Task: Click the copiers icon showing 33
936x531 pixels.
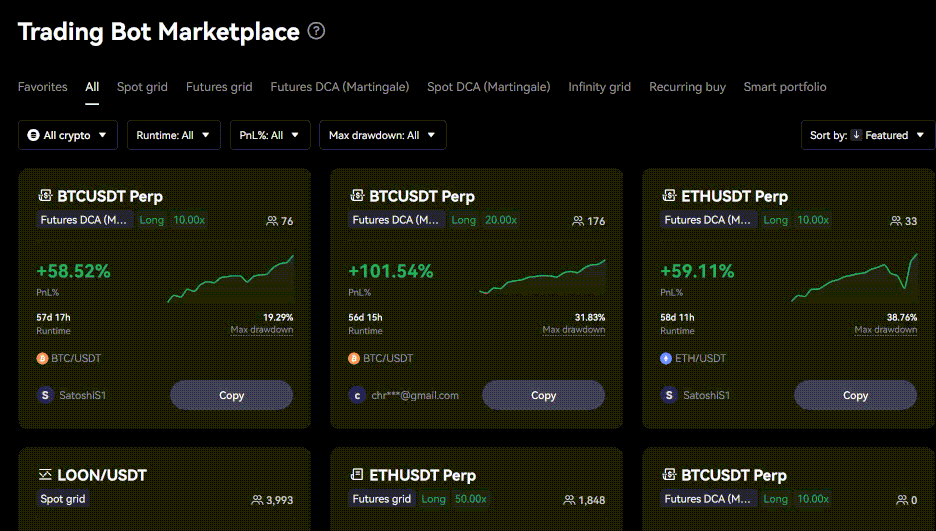Action: [896, 221]
